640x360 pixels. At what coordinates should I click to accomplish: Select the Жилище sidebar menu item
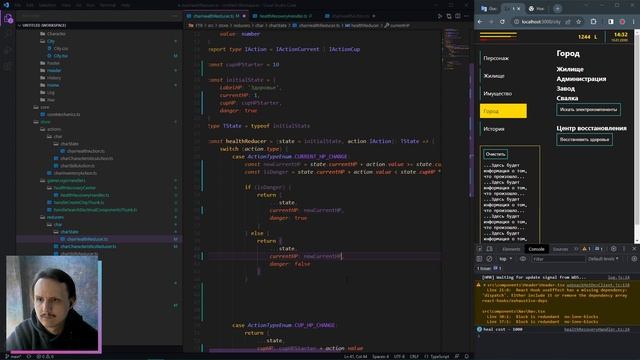click(494, 76)
